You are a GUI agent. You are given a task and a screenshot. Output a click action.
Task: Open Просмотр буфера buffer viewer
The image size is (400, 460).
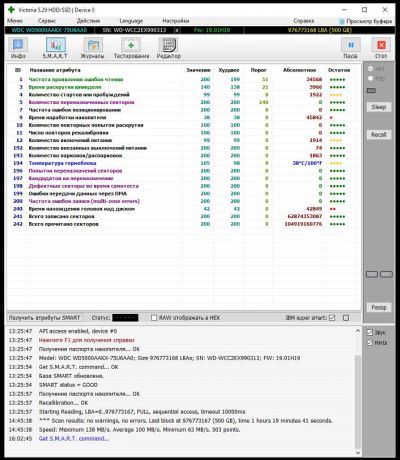[365, 21]
